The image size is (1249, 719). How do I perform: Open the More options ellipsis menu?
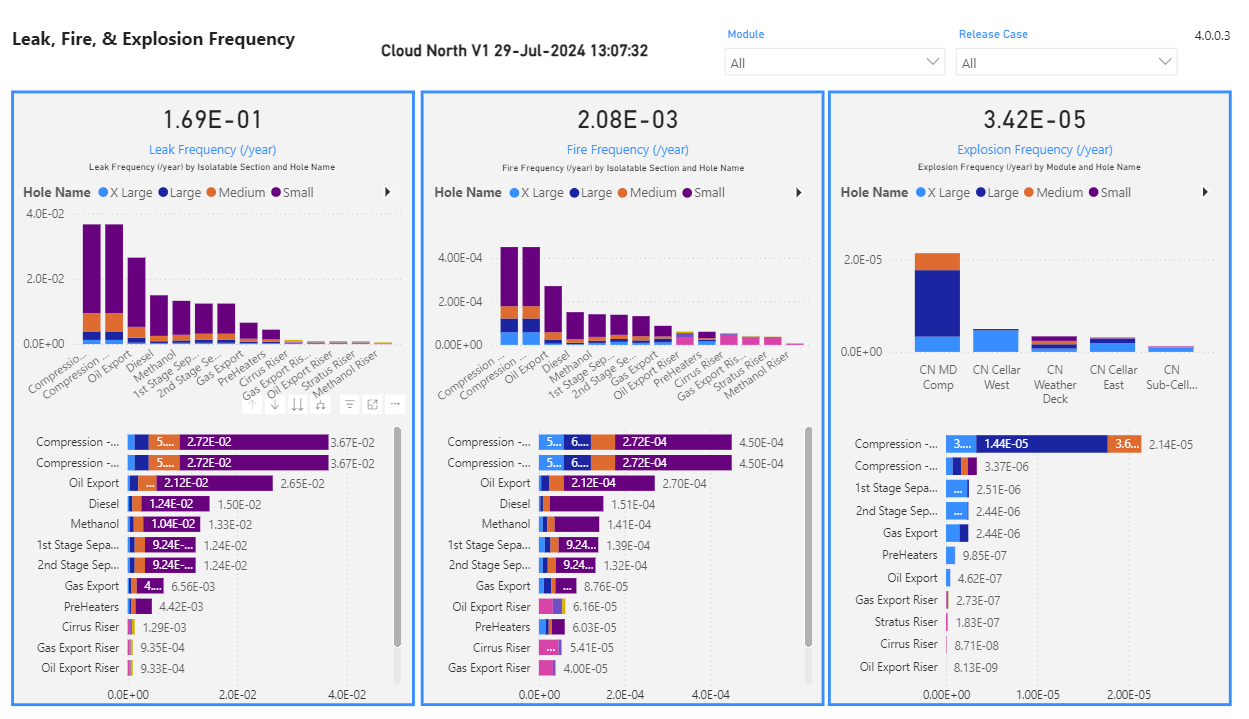pos(394,404)
